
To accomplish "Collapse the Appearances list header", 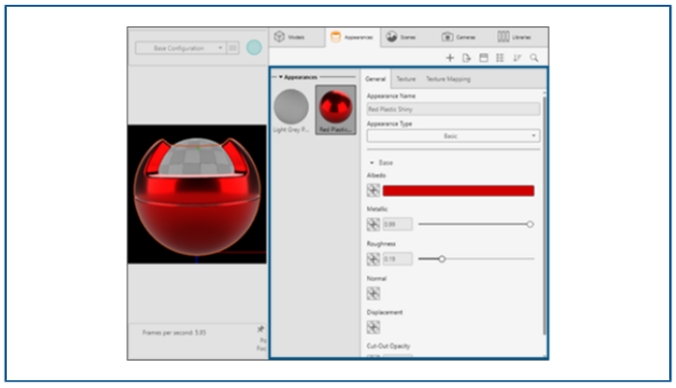I will click(x=281, y=77).
